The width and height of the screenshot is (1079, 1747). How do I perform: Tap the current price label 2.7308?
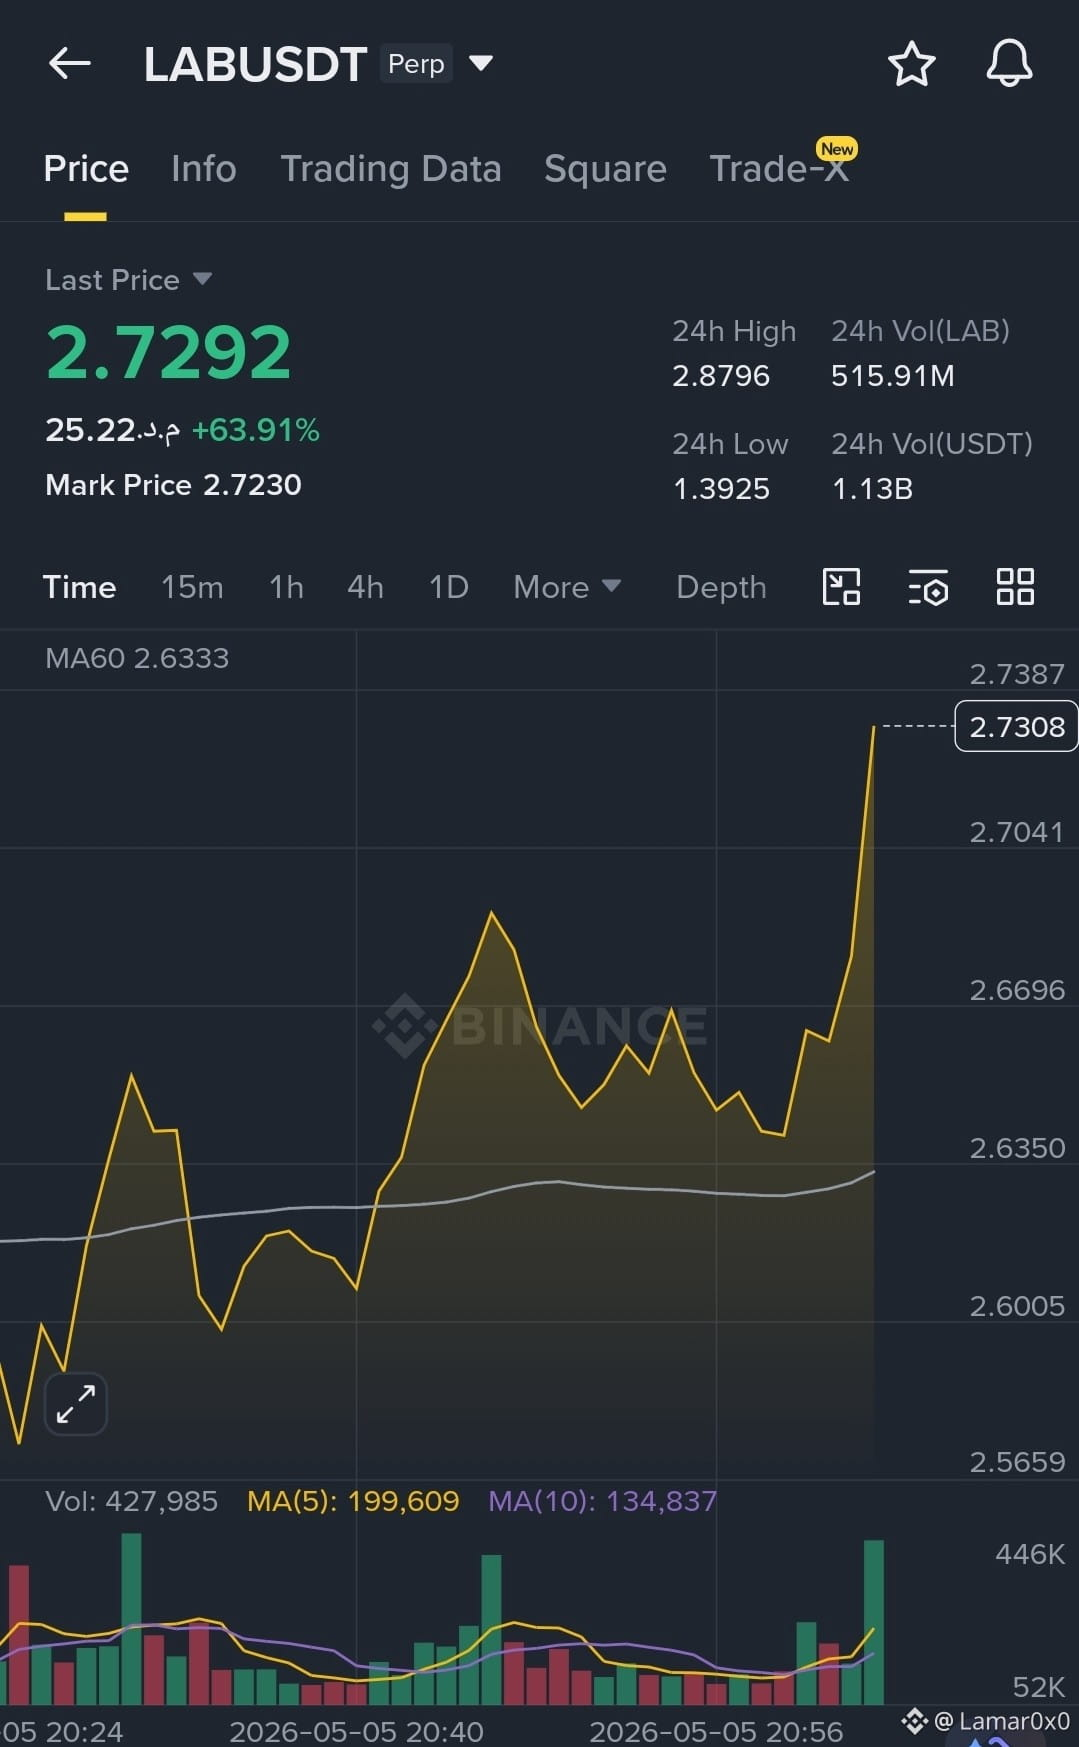pyautogui.click(x=1016, y=726)
